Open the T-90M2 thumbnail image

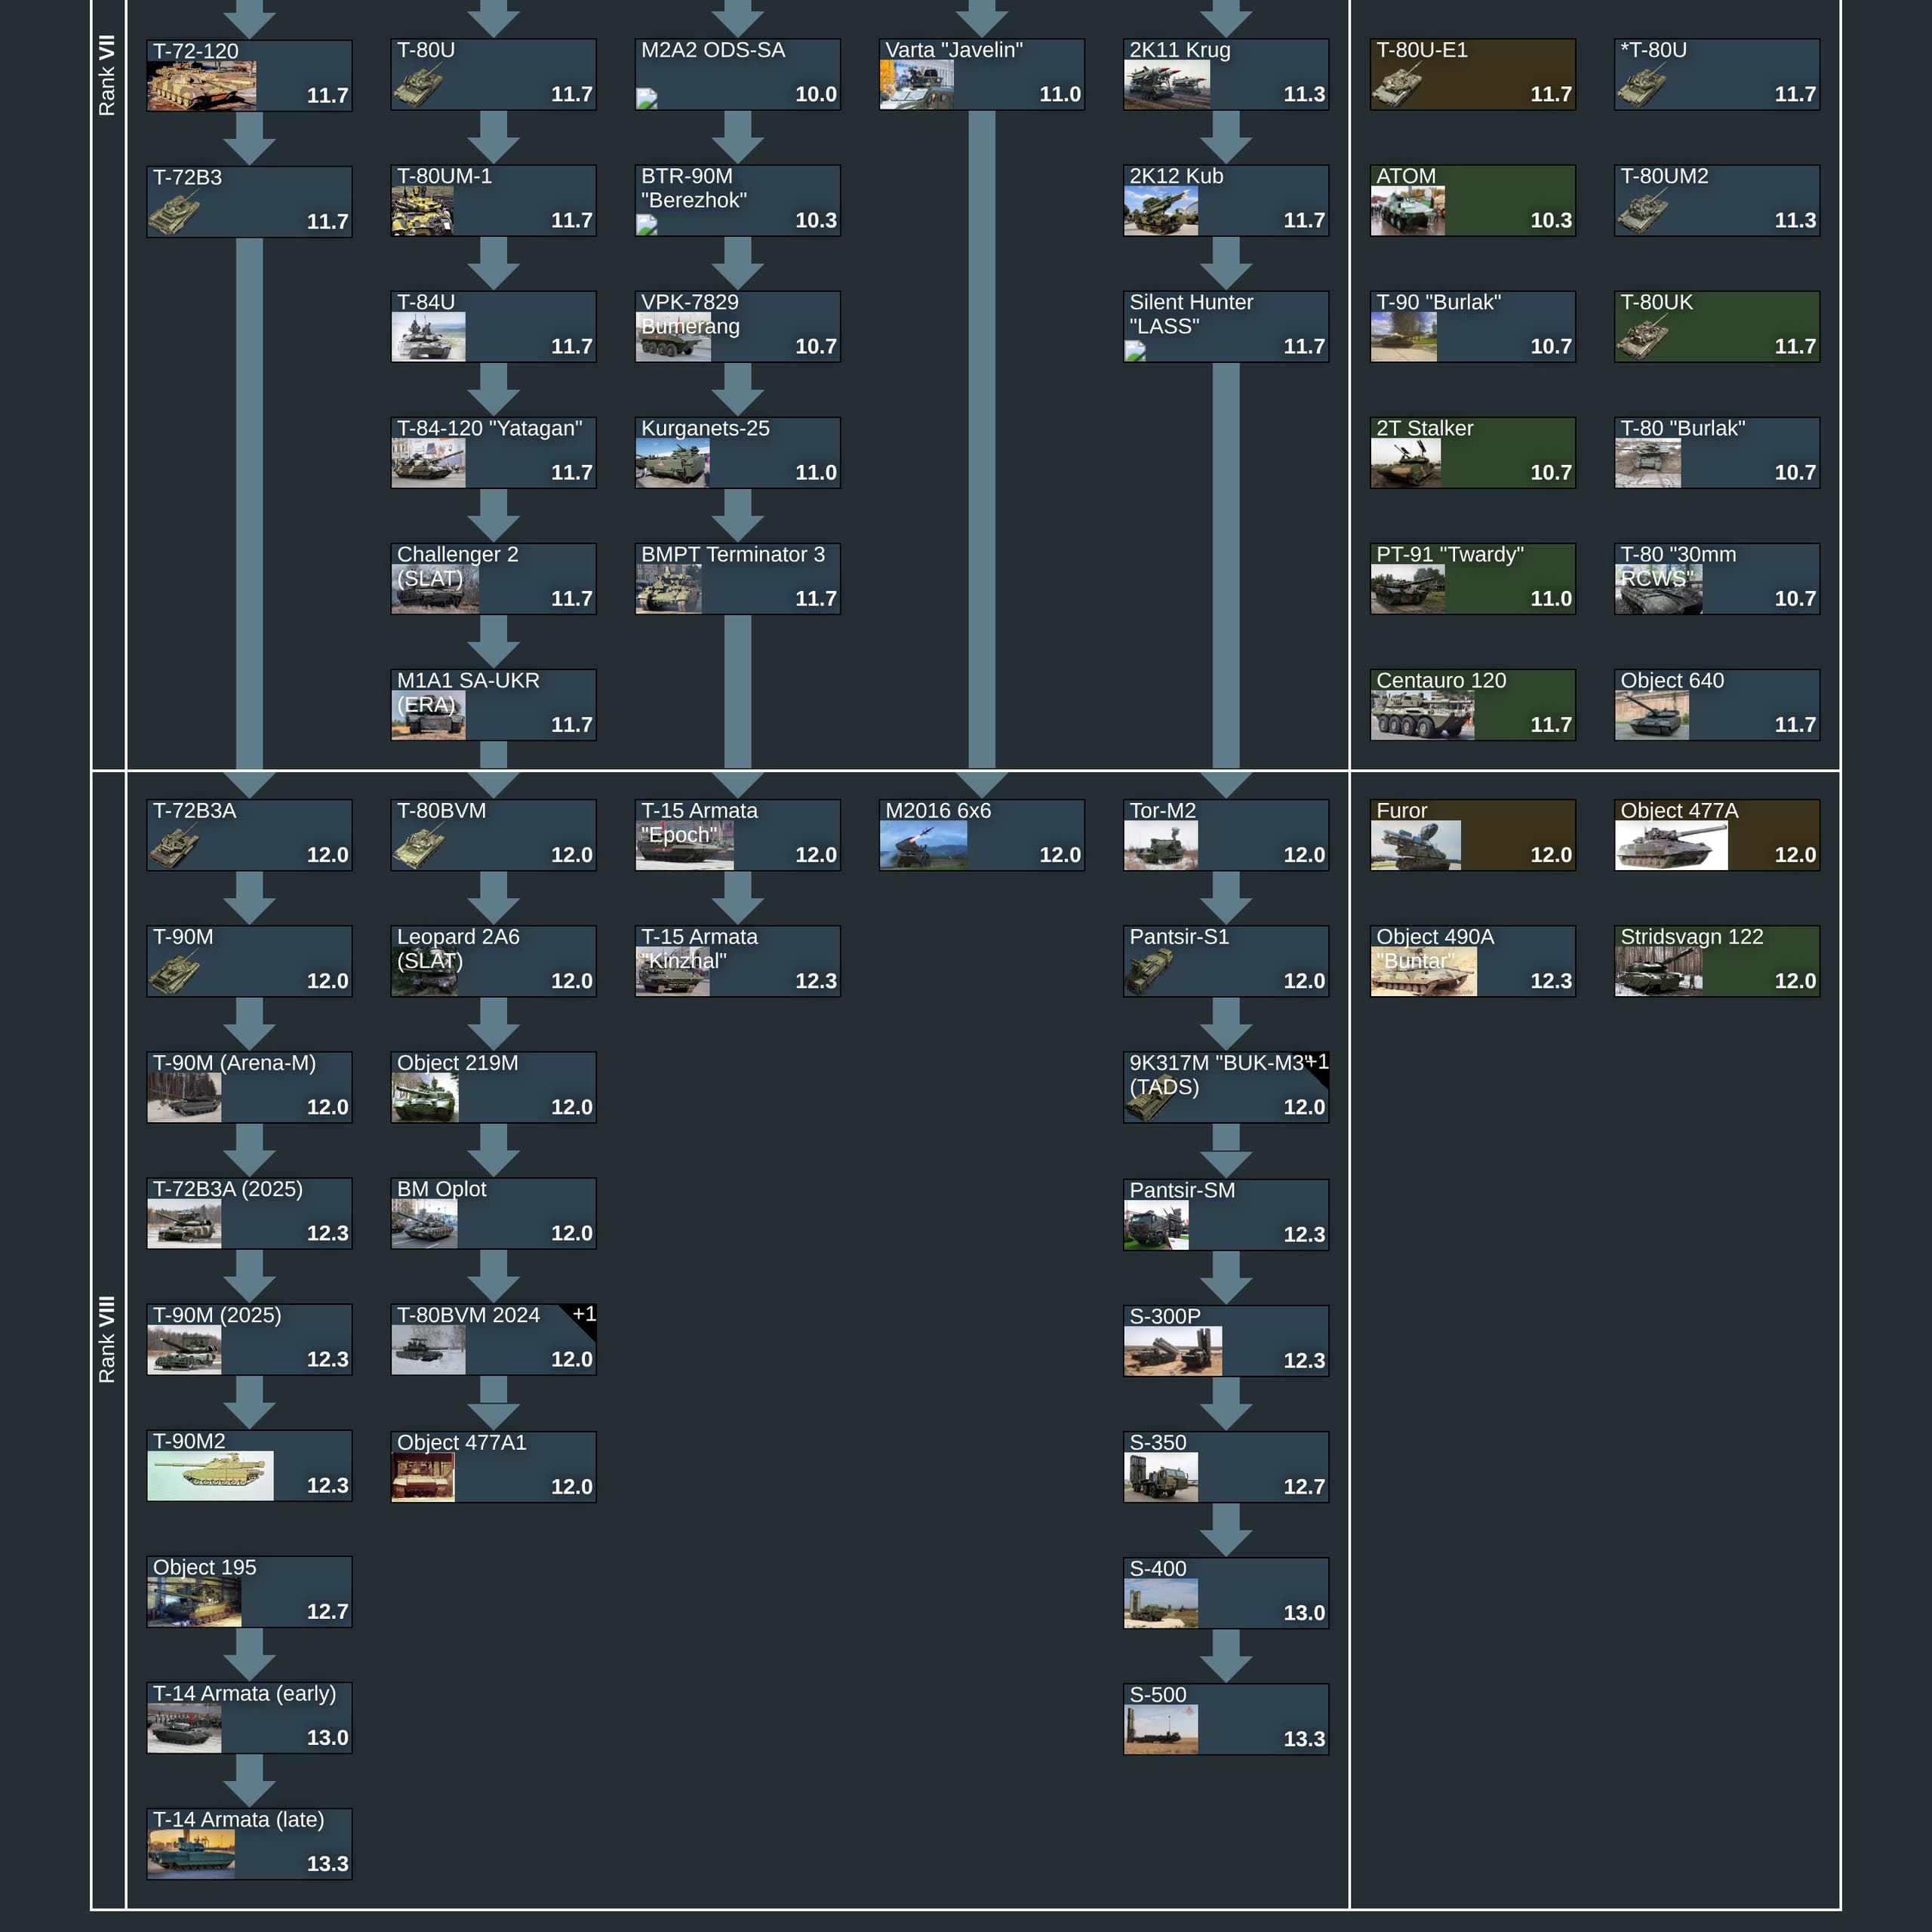210,1476
